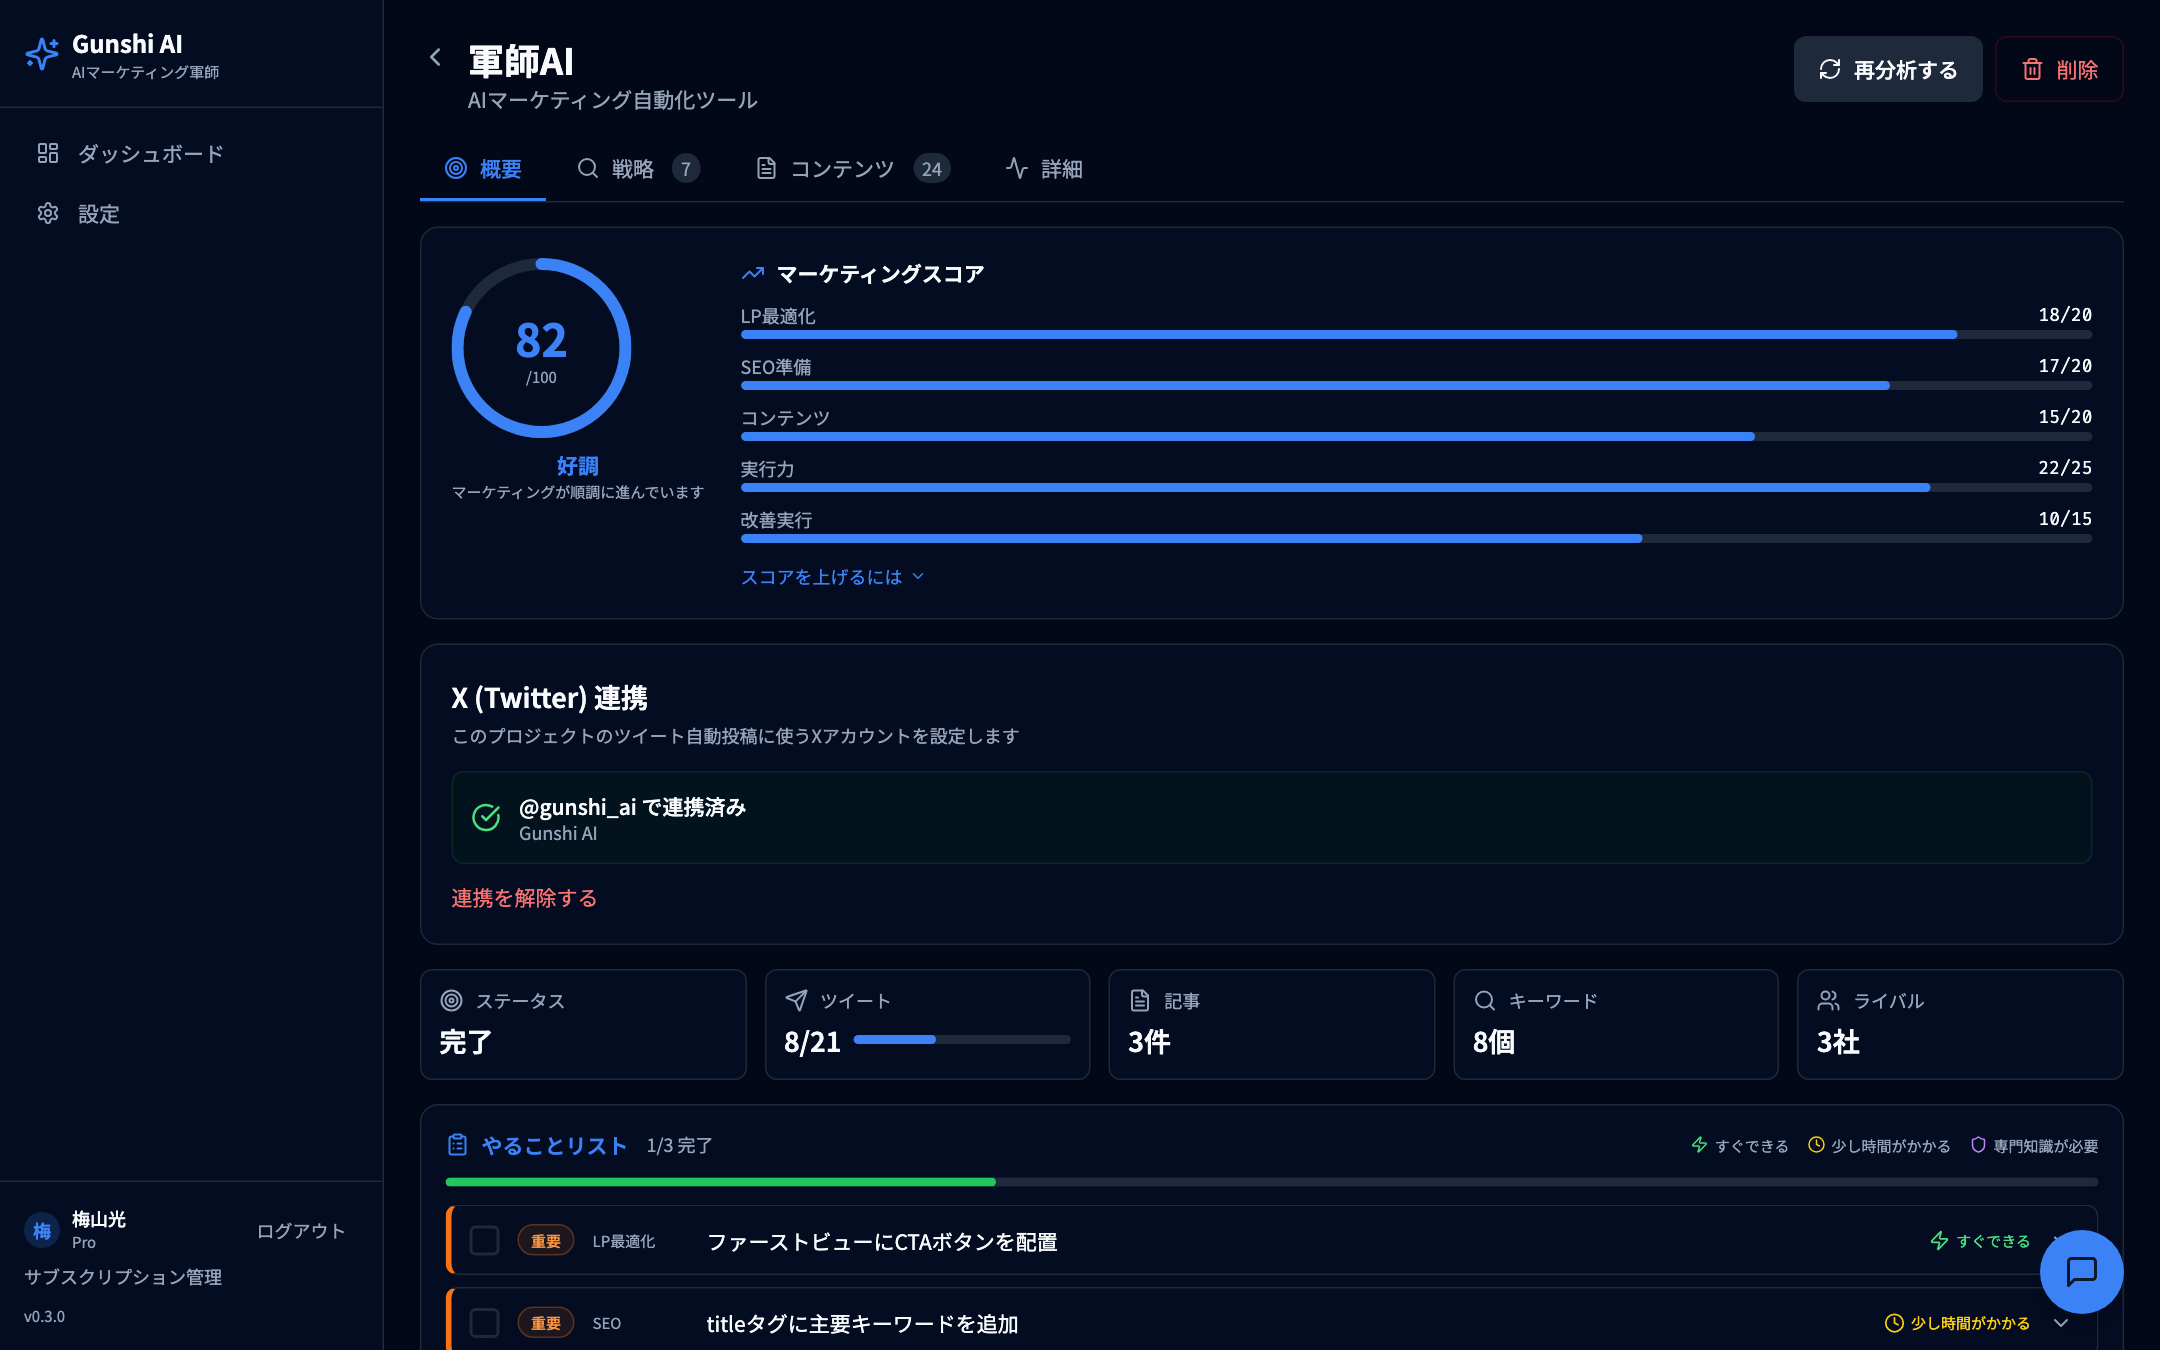The image size is (2160, 1350).
Task: Click the ライバル people icon
Action: pos(1829,1000)
